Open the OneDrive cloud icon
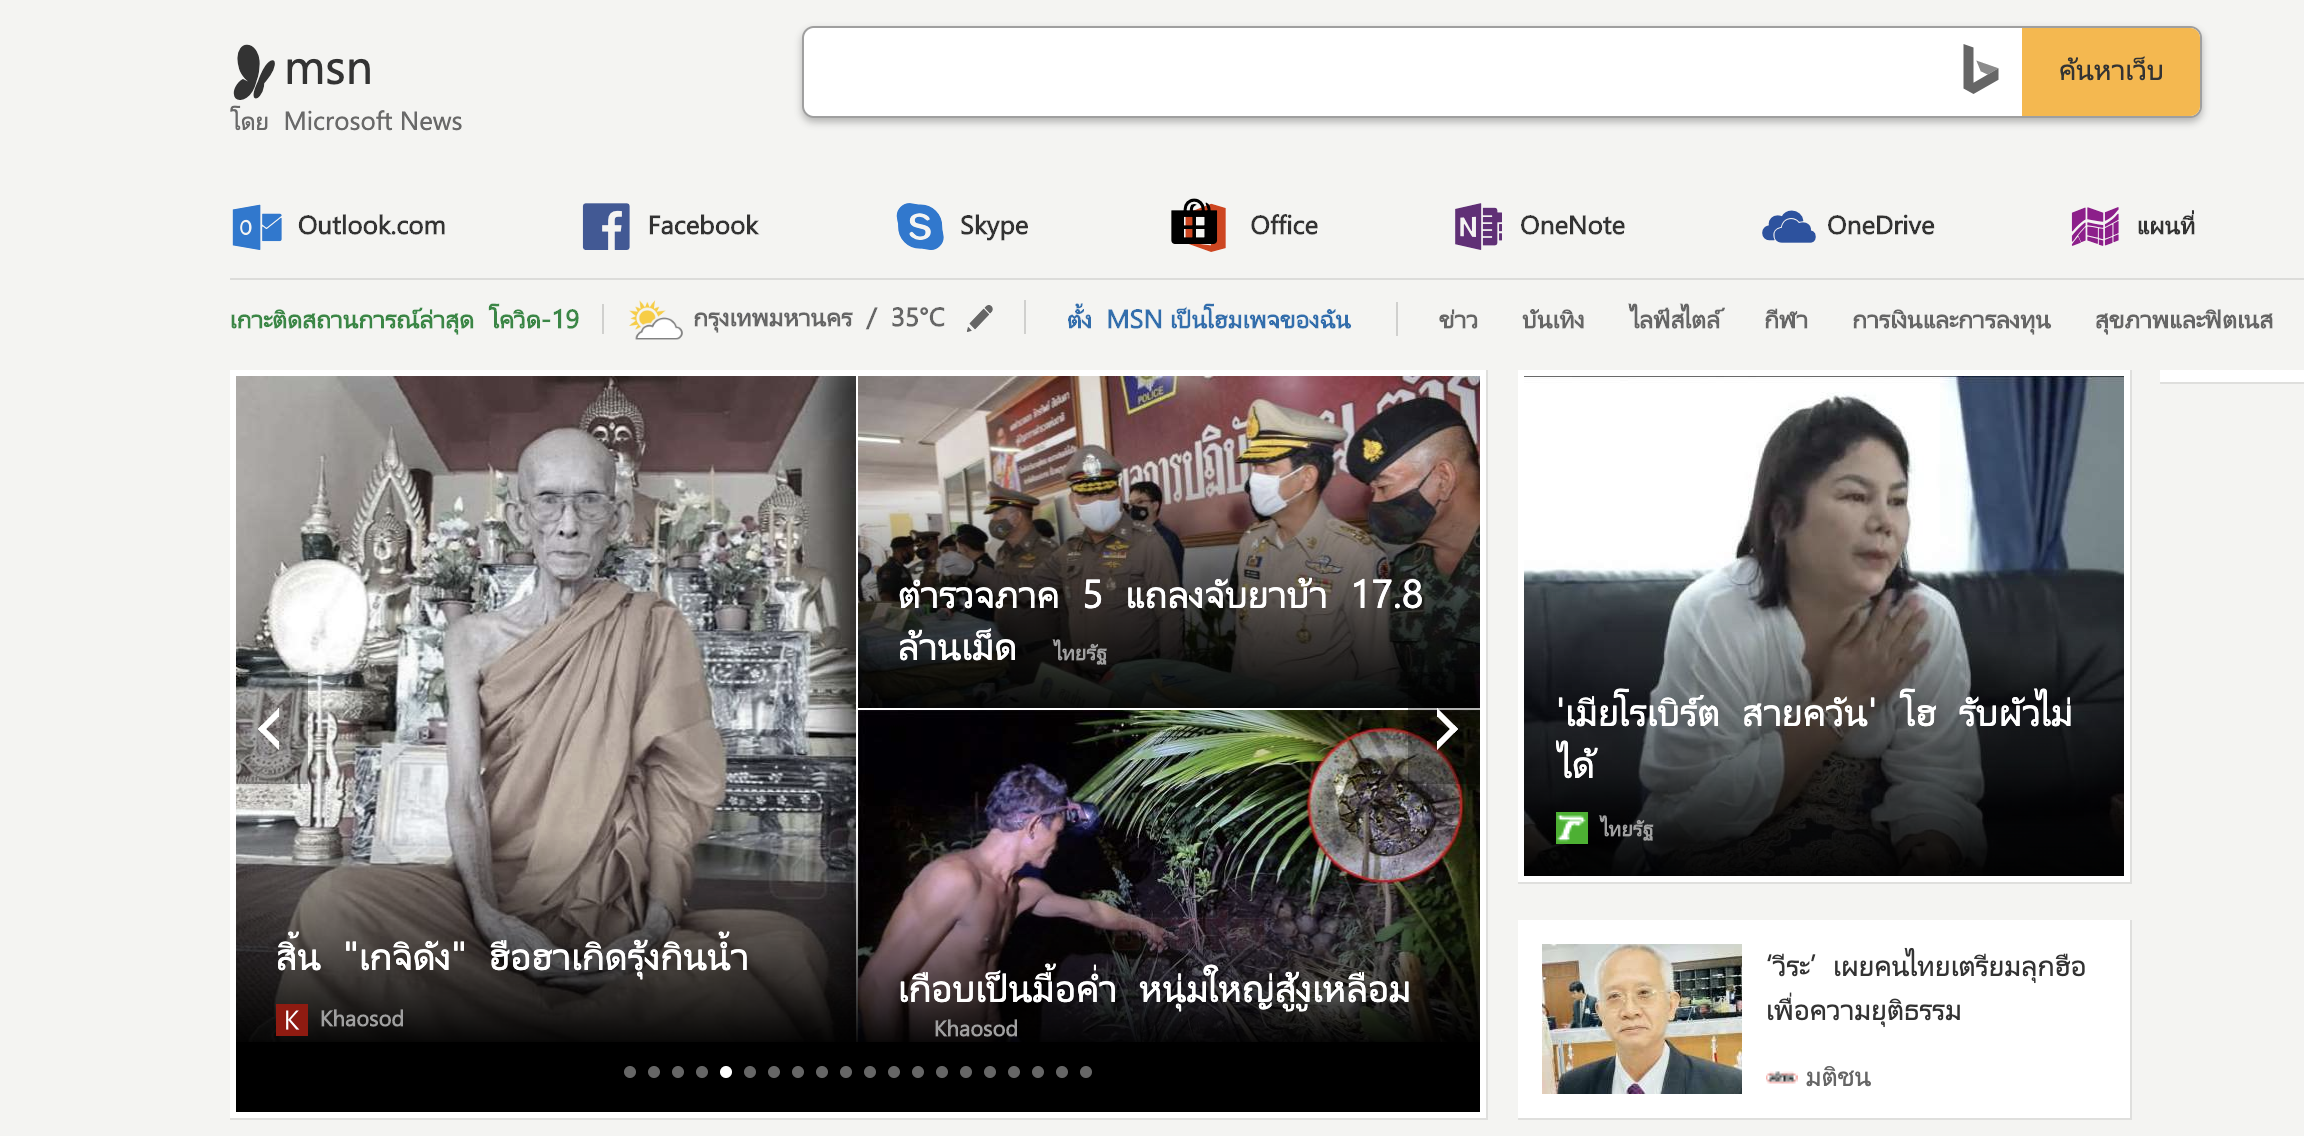 1788,226
